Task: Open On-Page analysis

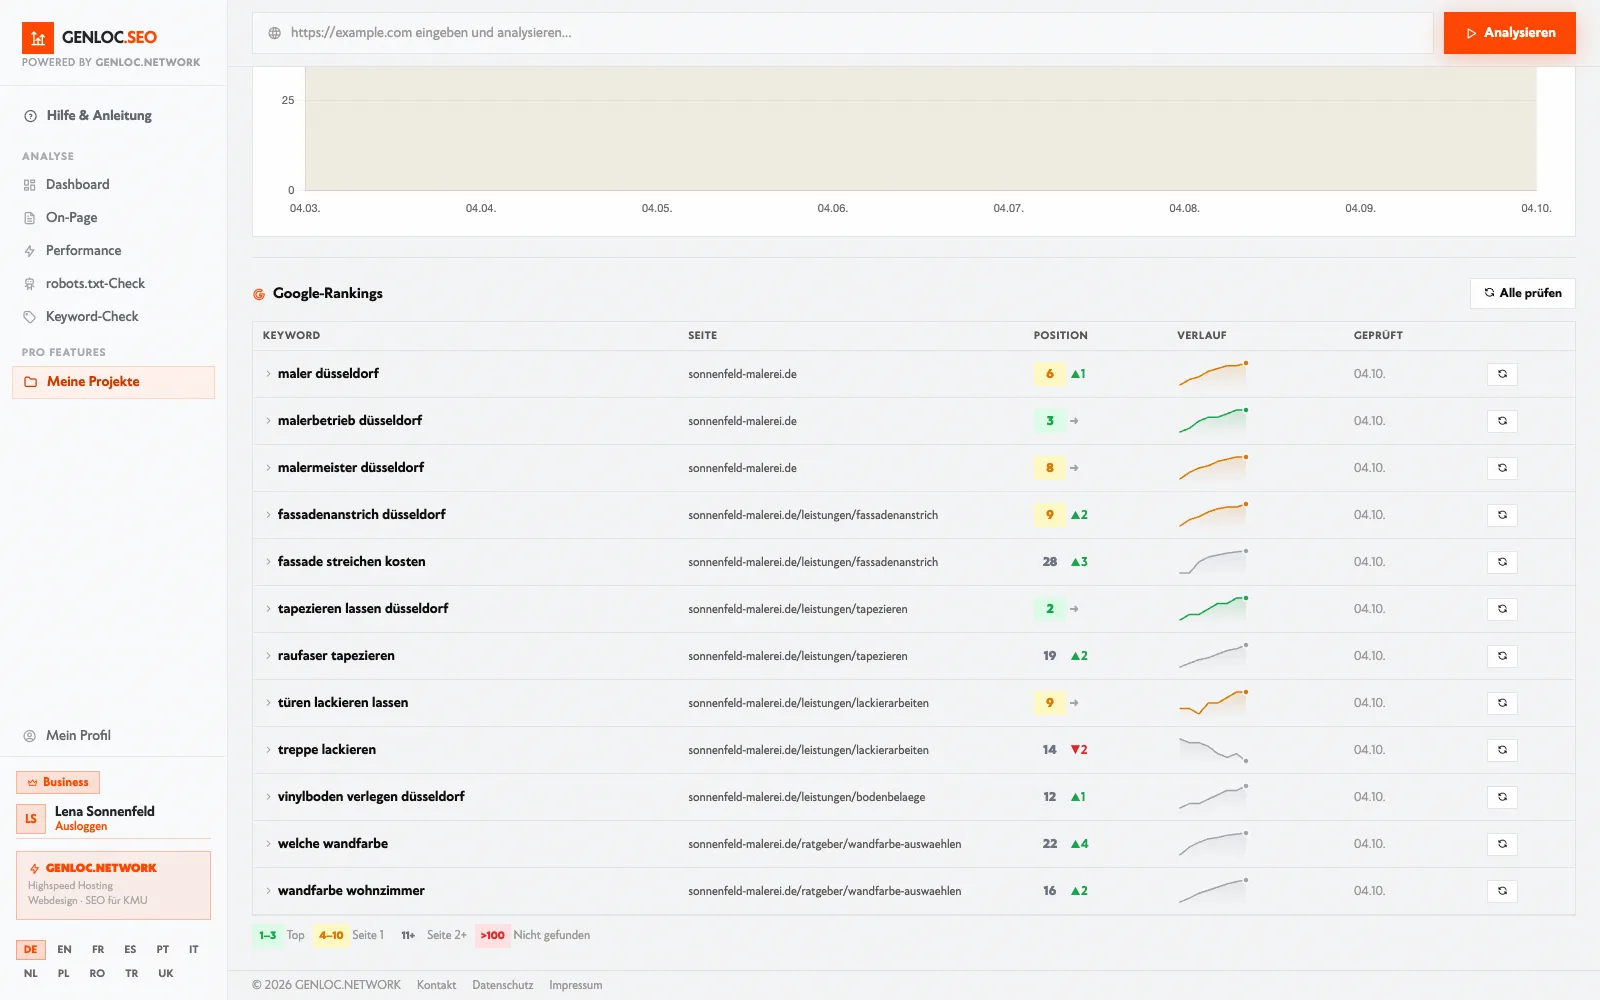Action: pyautogui.click(x=113, y=218)
